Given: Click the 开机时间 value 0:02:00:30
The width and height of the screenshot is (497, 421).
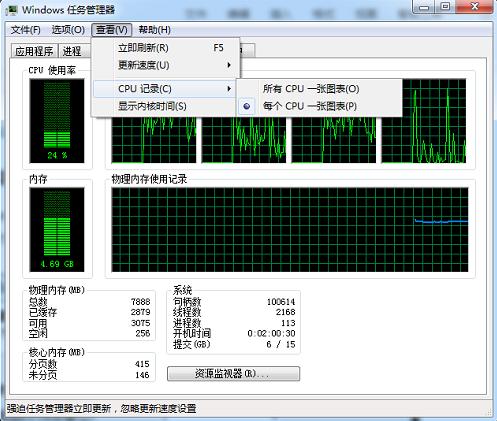Looking at the screenshot, I should click(x=271, y=333).
